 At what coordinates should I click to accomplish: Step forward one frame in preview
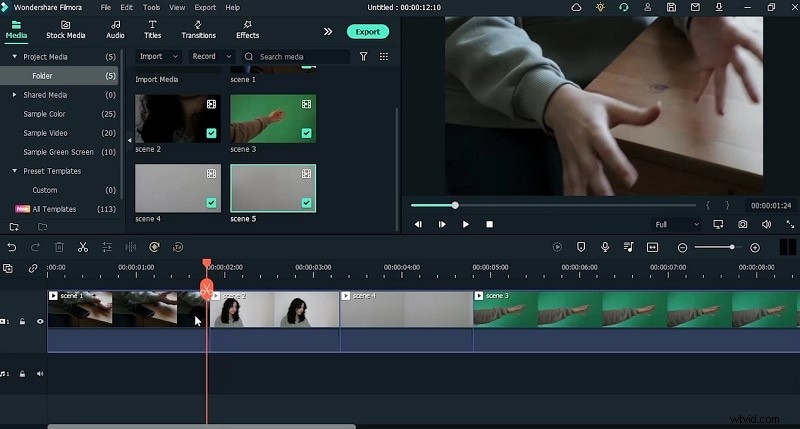pos(442,224)
